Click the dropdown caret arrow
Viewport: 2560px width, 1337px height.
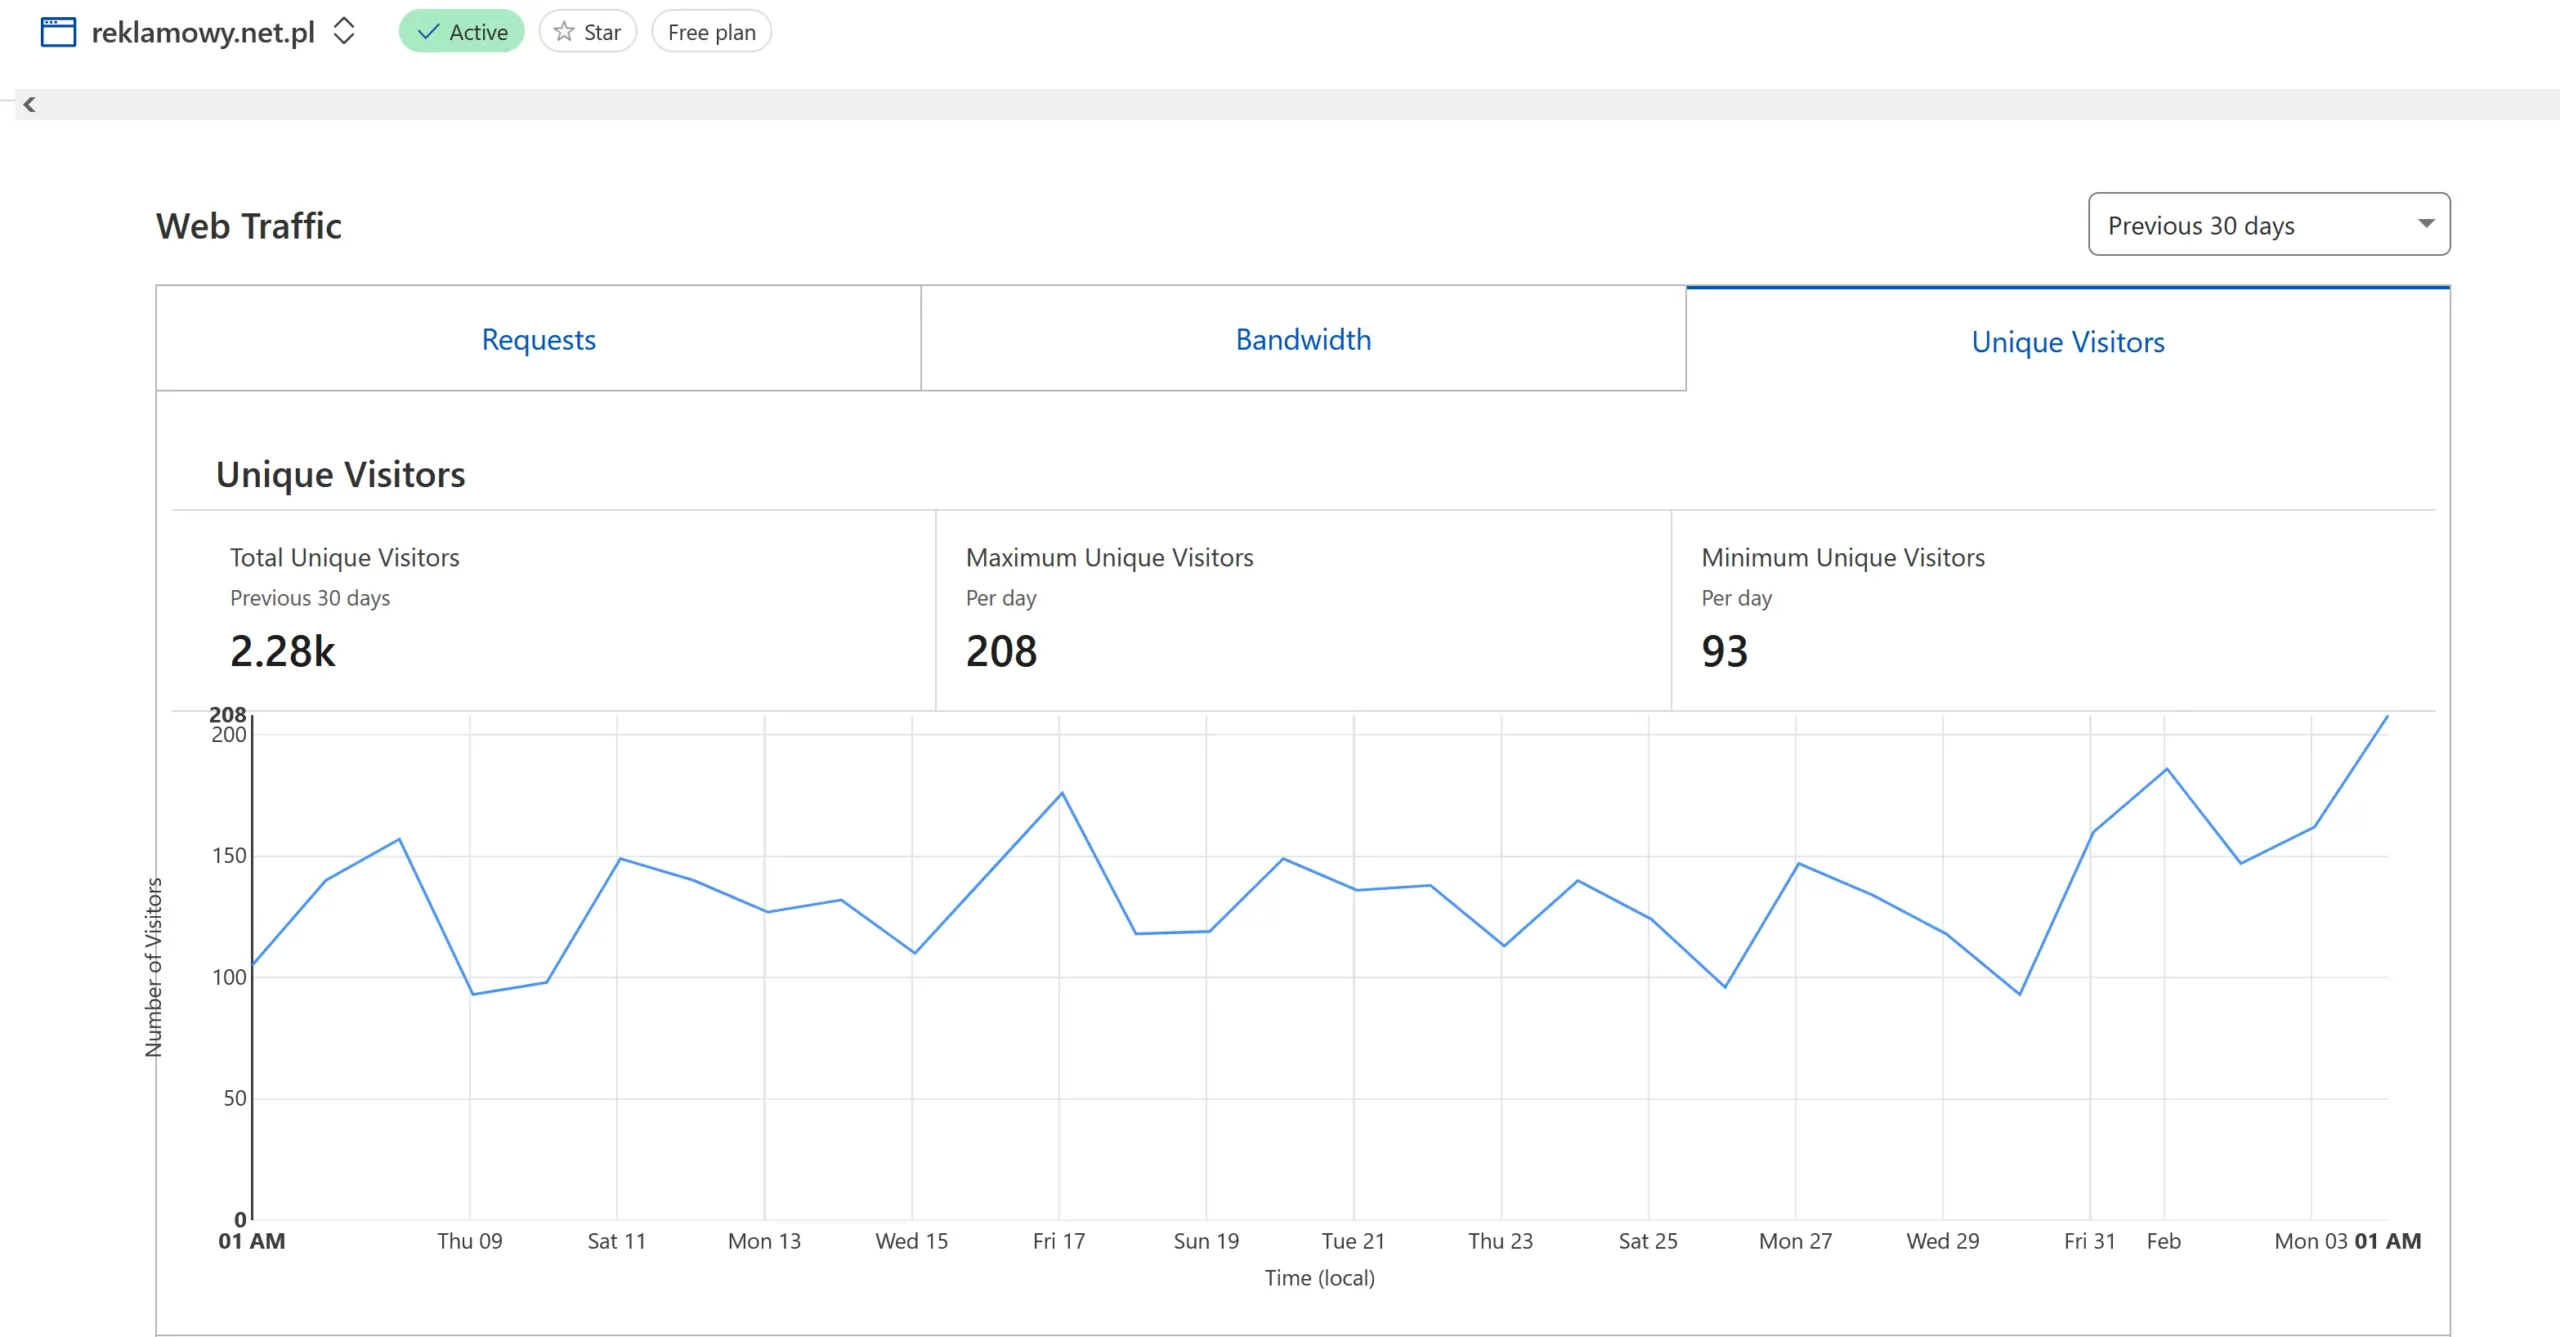[2426, 224]
